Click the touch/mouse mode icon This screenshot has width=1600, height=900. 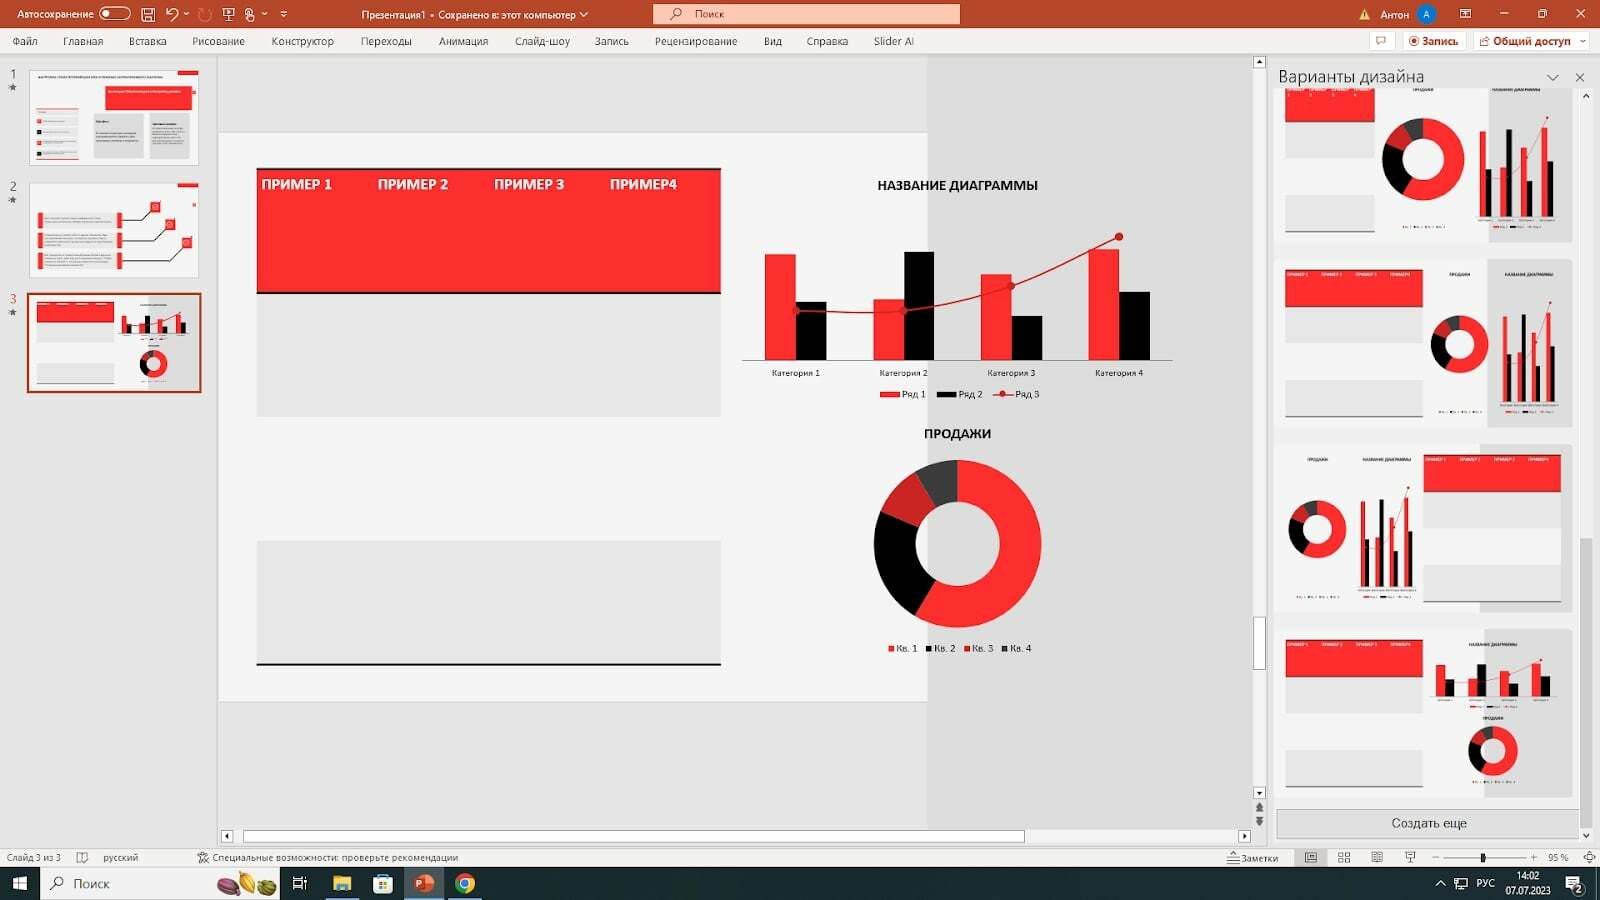point(250,14)
